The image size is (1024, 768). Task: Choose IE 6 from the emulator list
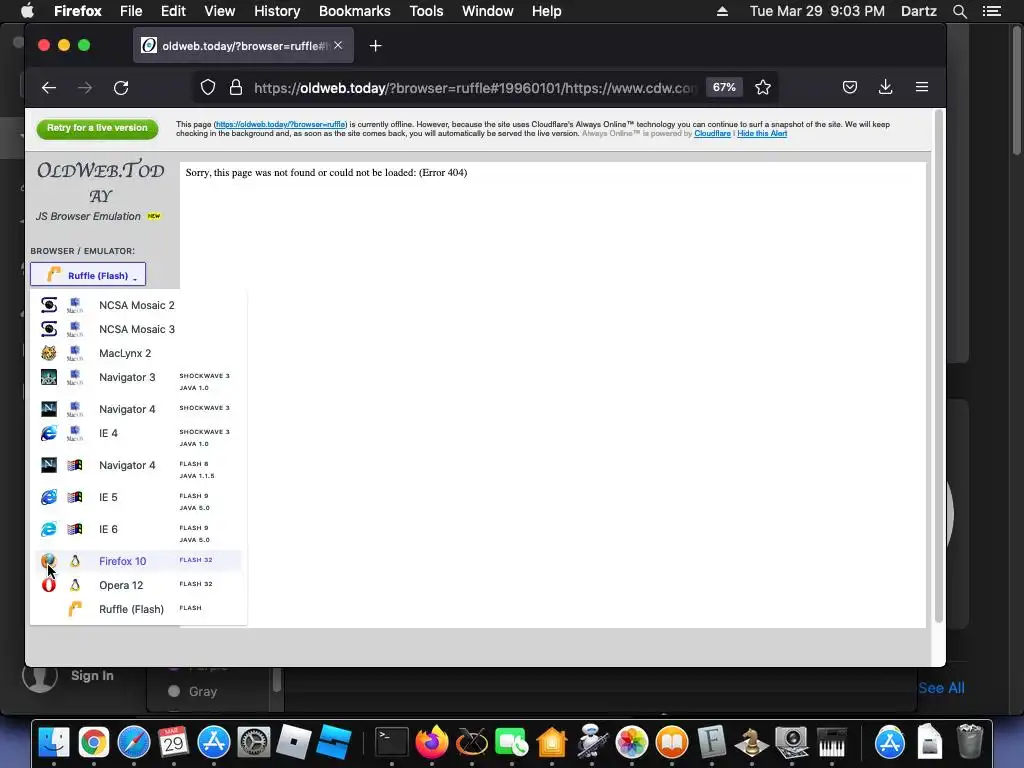[138, 533]
